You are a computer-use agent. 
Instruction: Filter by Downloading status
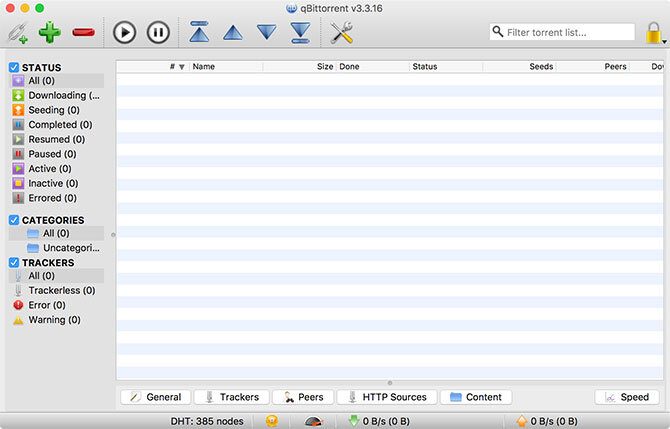point(56,95)
